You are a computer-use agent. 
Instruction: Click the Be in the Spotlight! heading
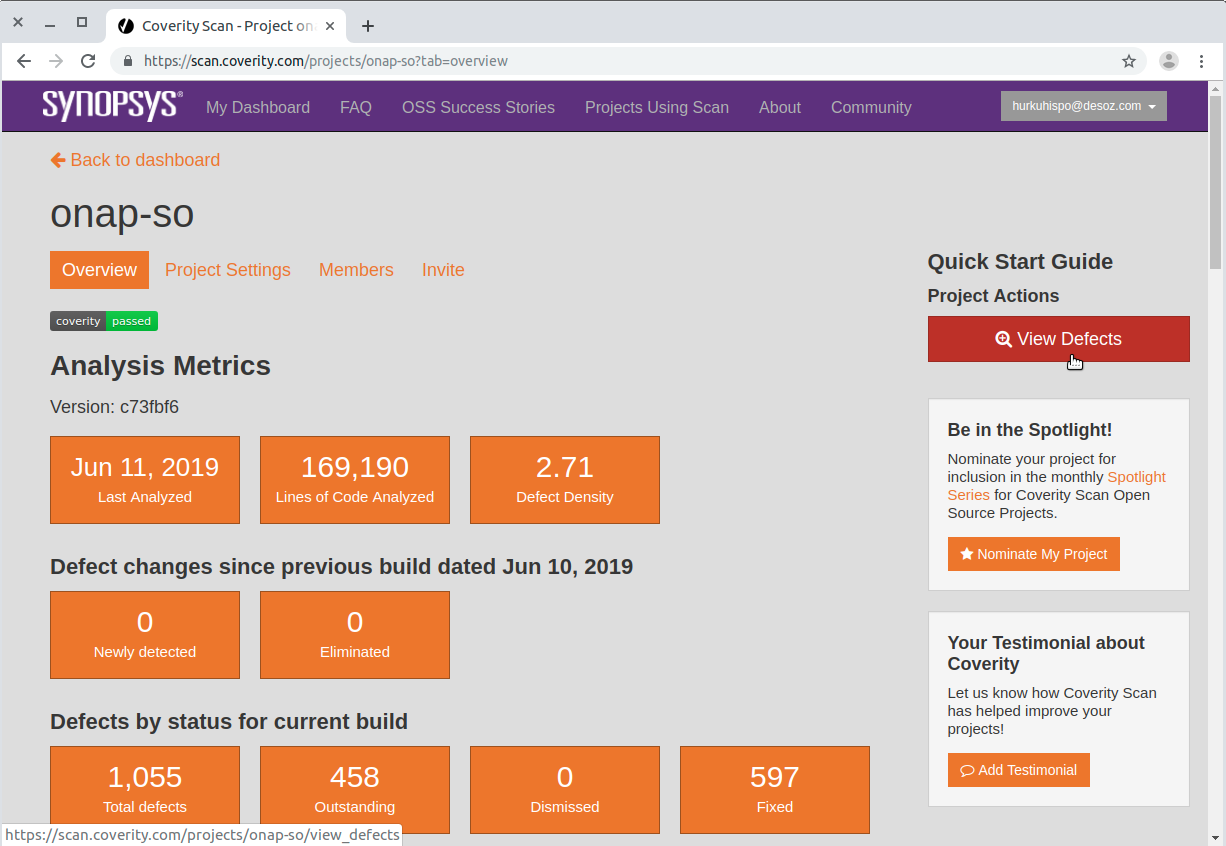1030,430
